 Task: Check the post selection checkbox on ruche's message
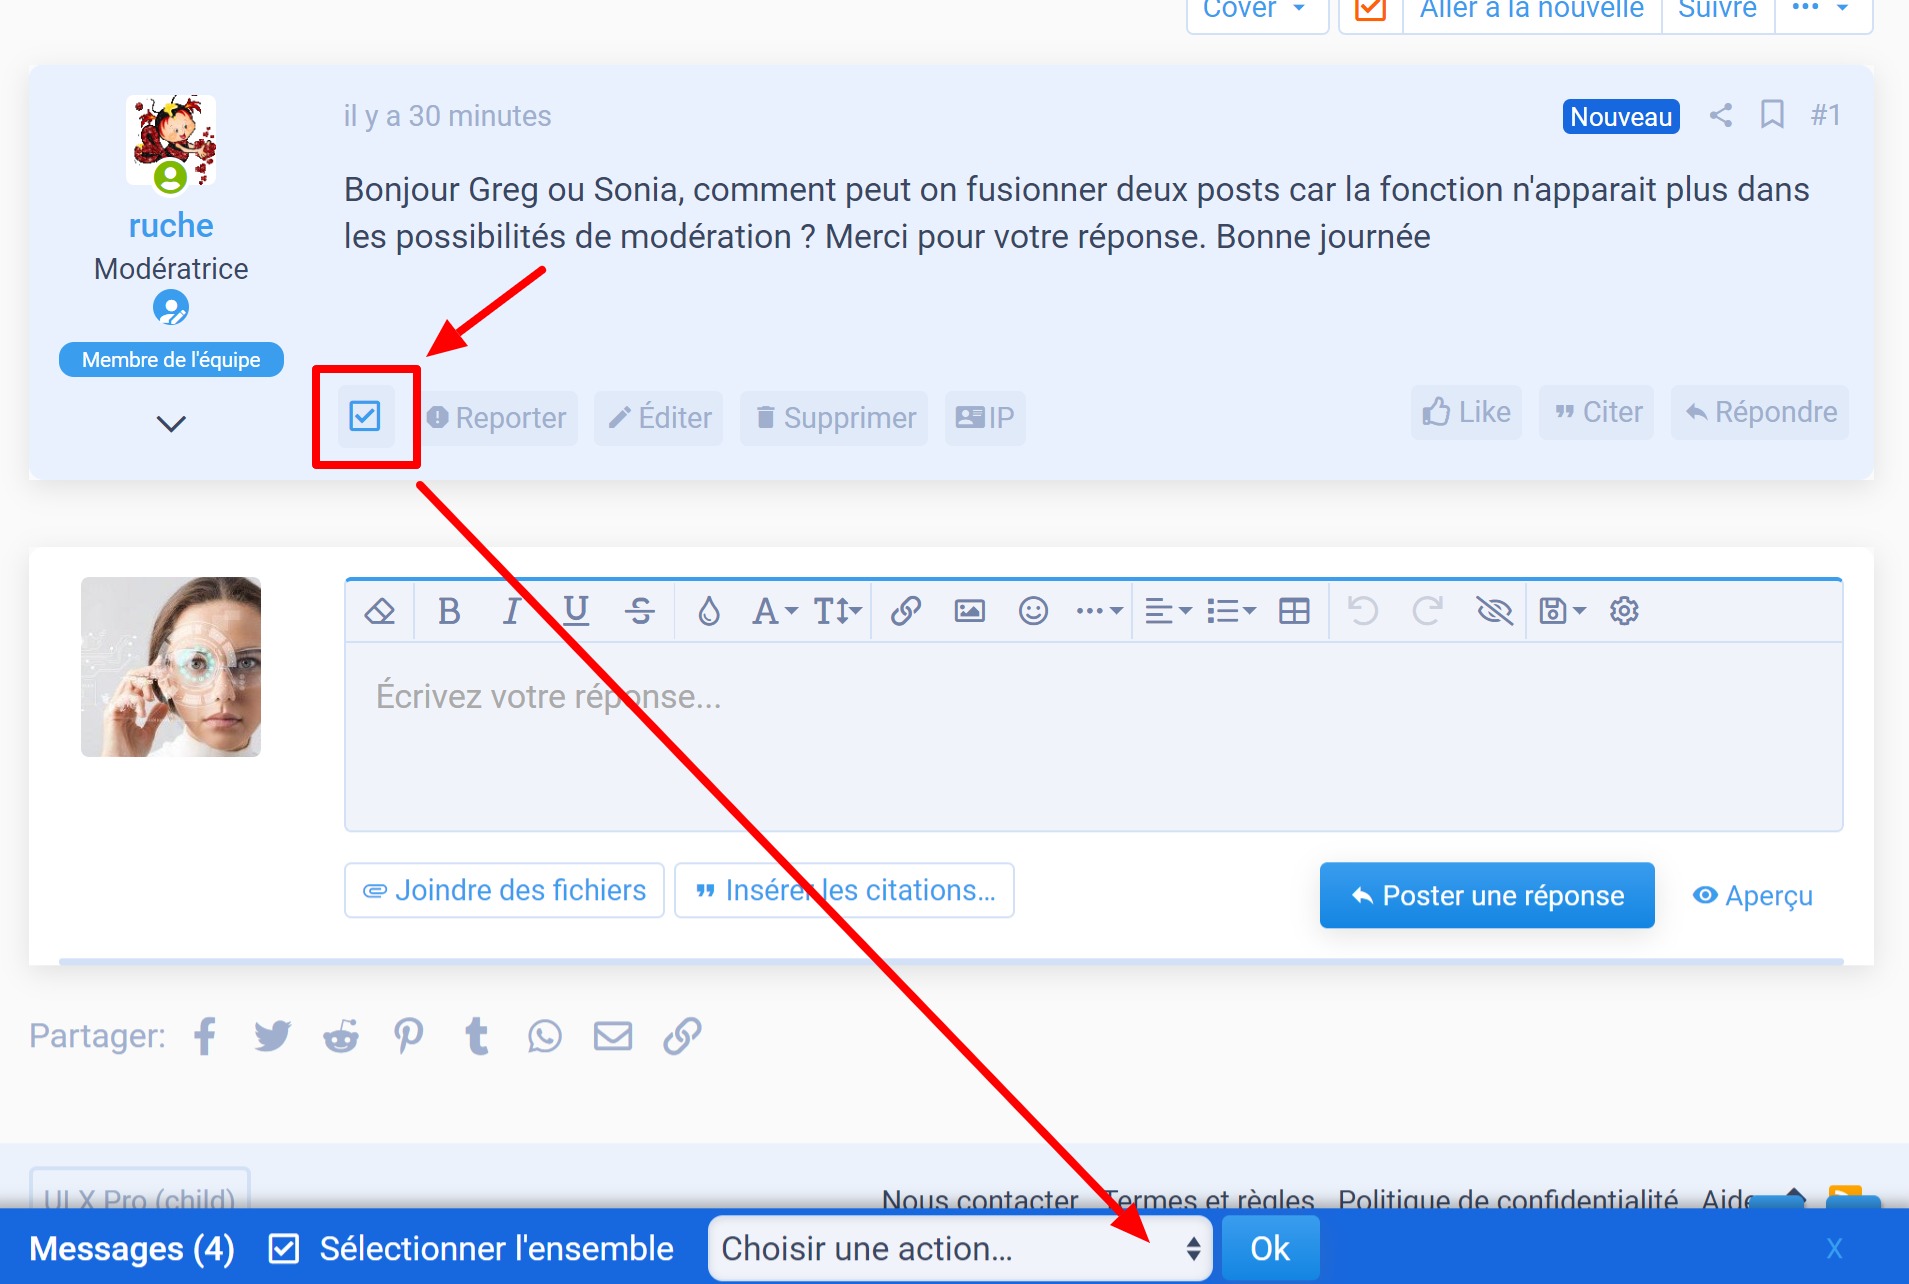(365, 417)
